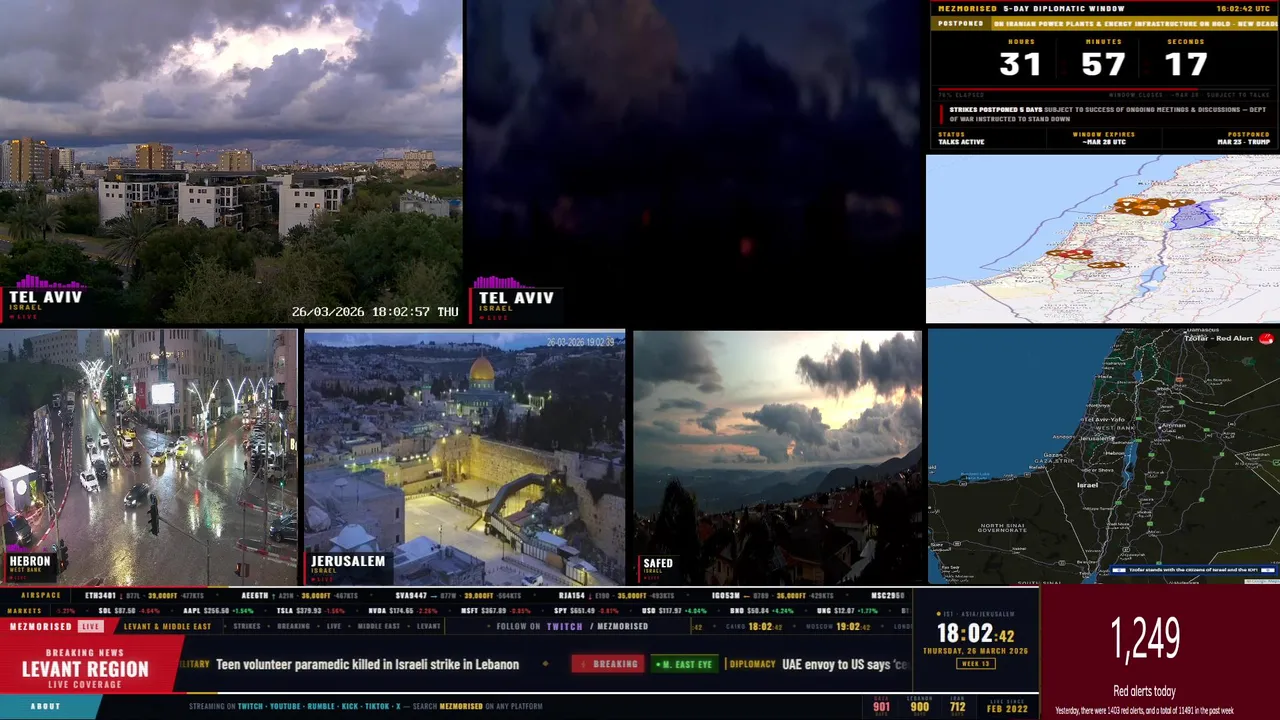Select the Hebron street camera feed
The width and height of the screenshot is (1280, 720).
pos(149,457)
